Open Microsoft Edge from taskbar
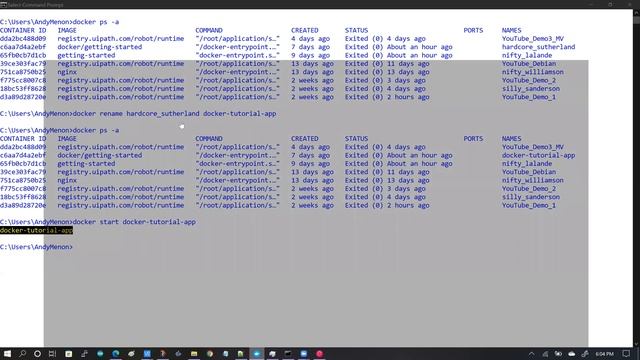640x360 pixels. coord(116,353)
